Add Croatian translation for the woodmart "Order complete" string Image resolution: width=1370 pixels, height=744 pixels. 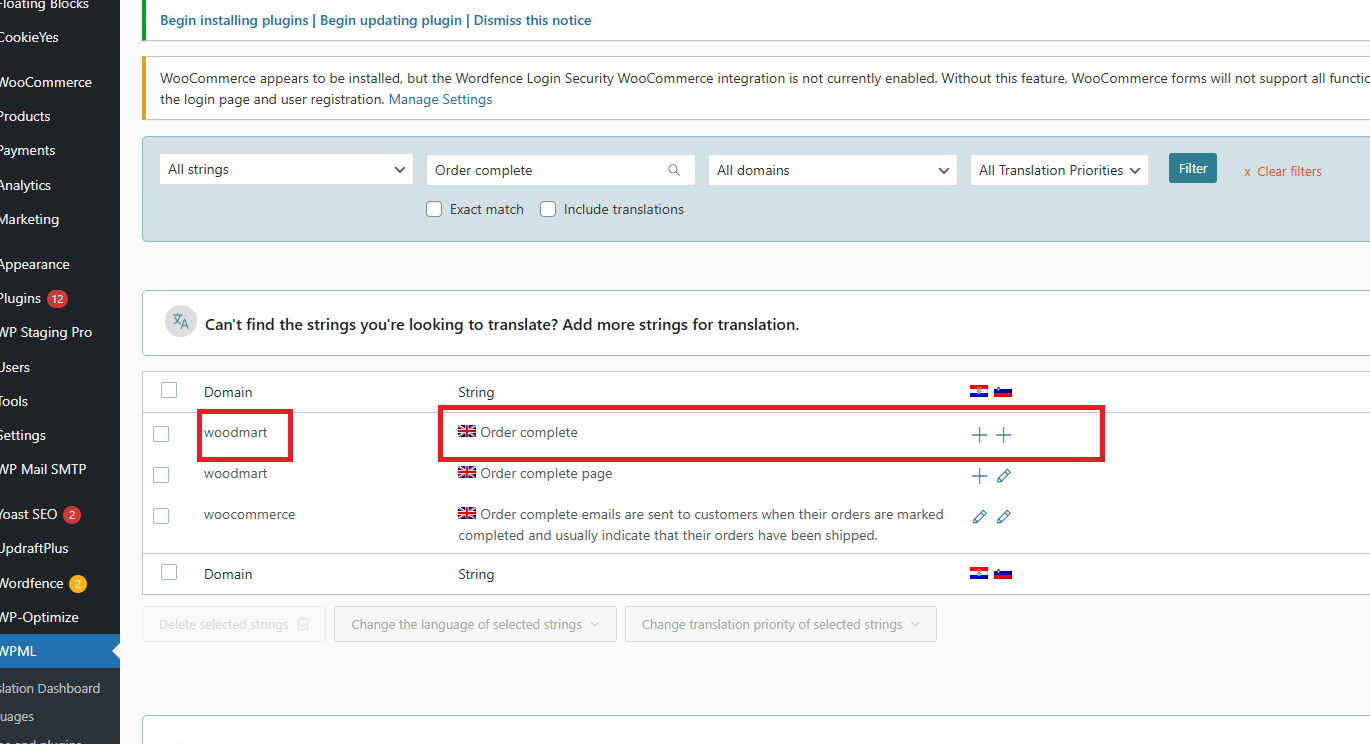[979, 435]
